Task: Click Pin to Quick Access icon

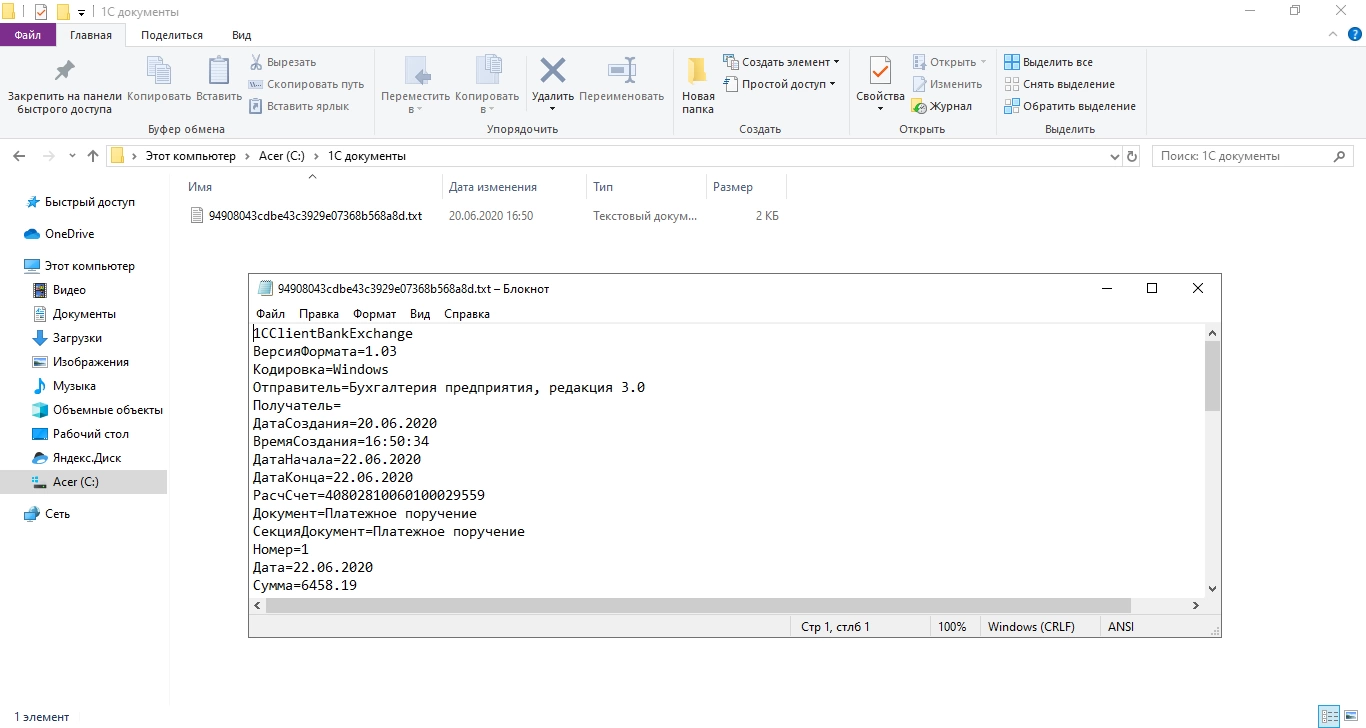Action: click(64, 72)
